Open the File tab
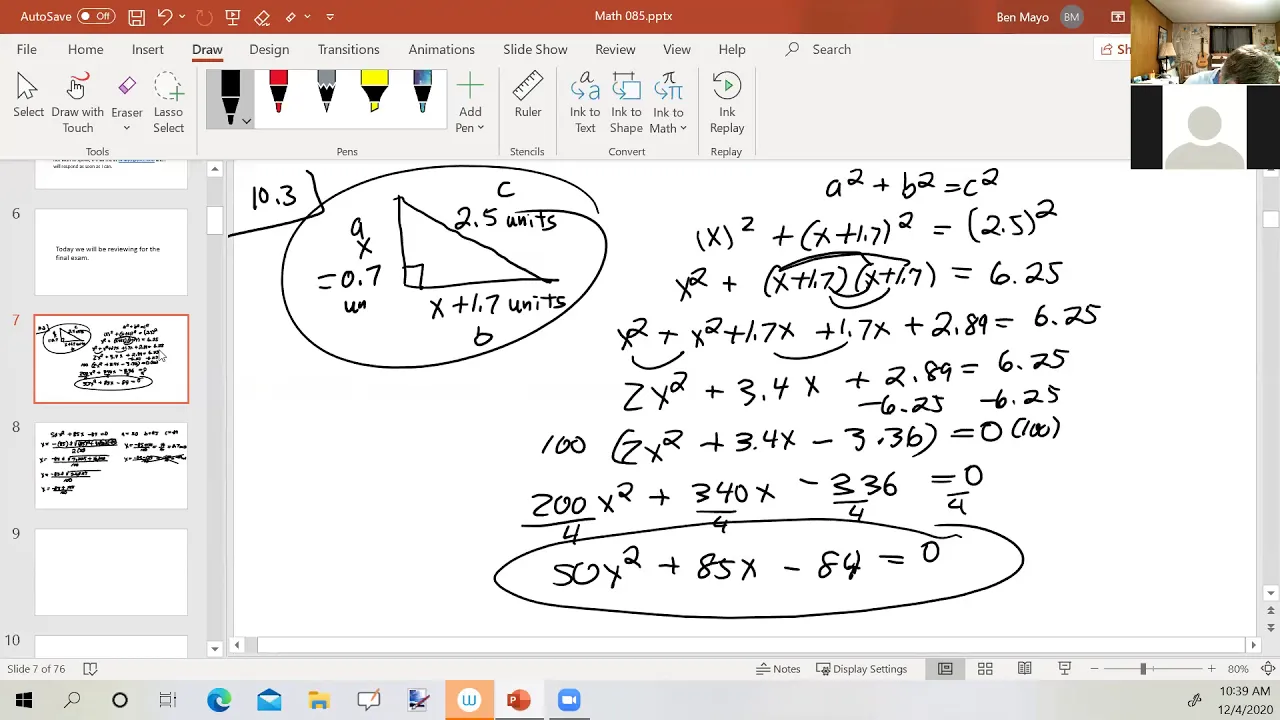The height and width of the screenshot is (720, 1280). pos(27,49)
